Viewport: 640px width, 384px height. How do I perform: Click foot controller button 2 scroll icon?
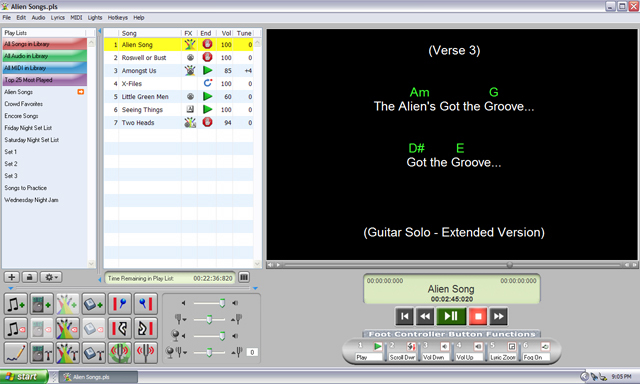411,346
